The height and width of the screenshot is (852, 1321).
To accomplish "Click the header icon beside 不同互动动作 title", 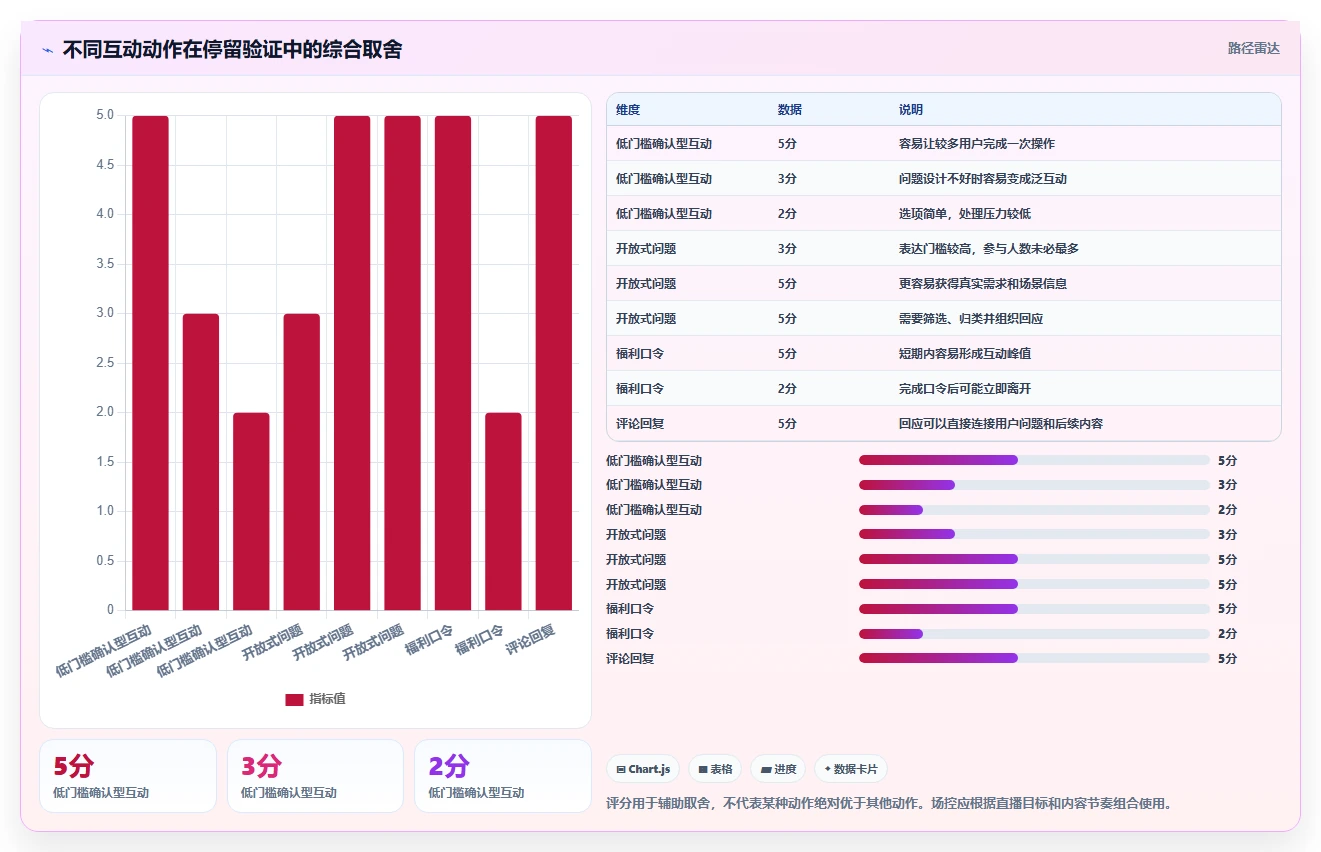I will coord(48,50).
